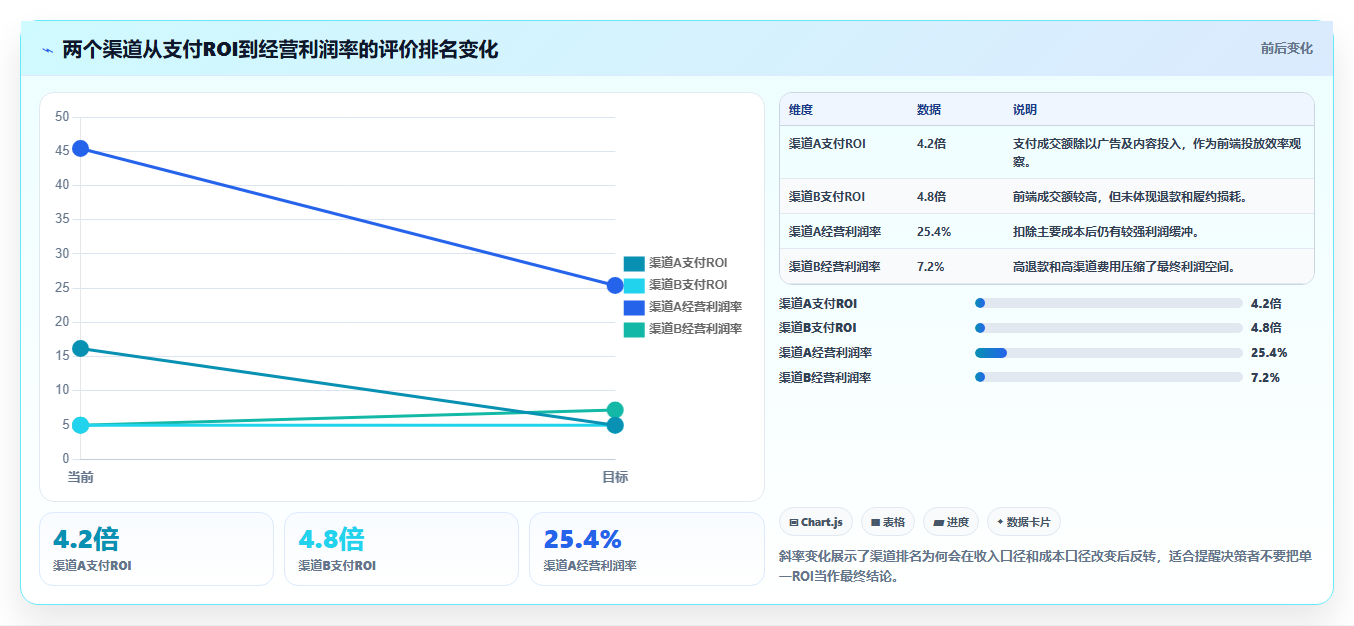Click the 说明 column header

point(1025,110)
